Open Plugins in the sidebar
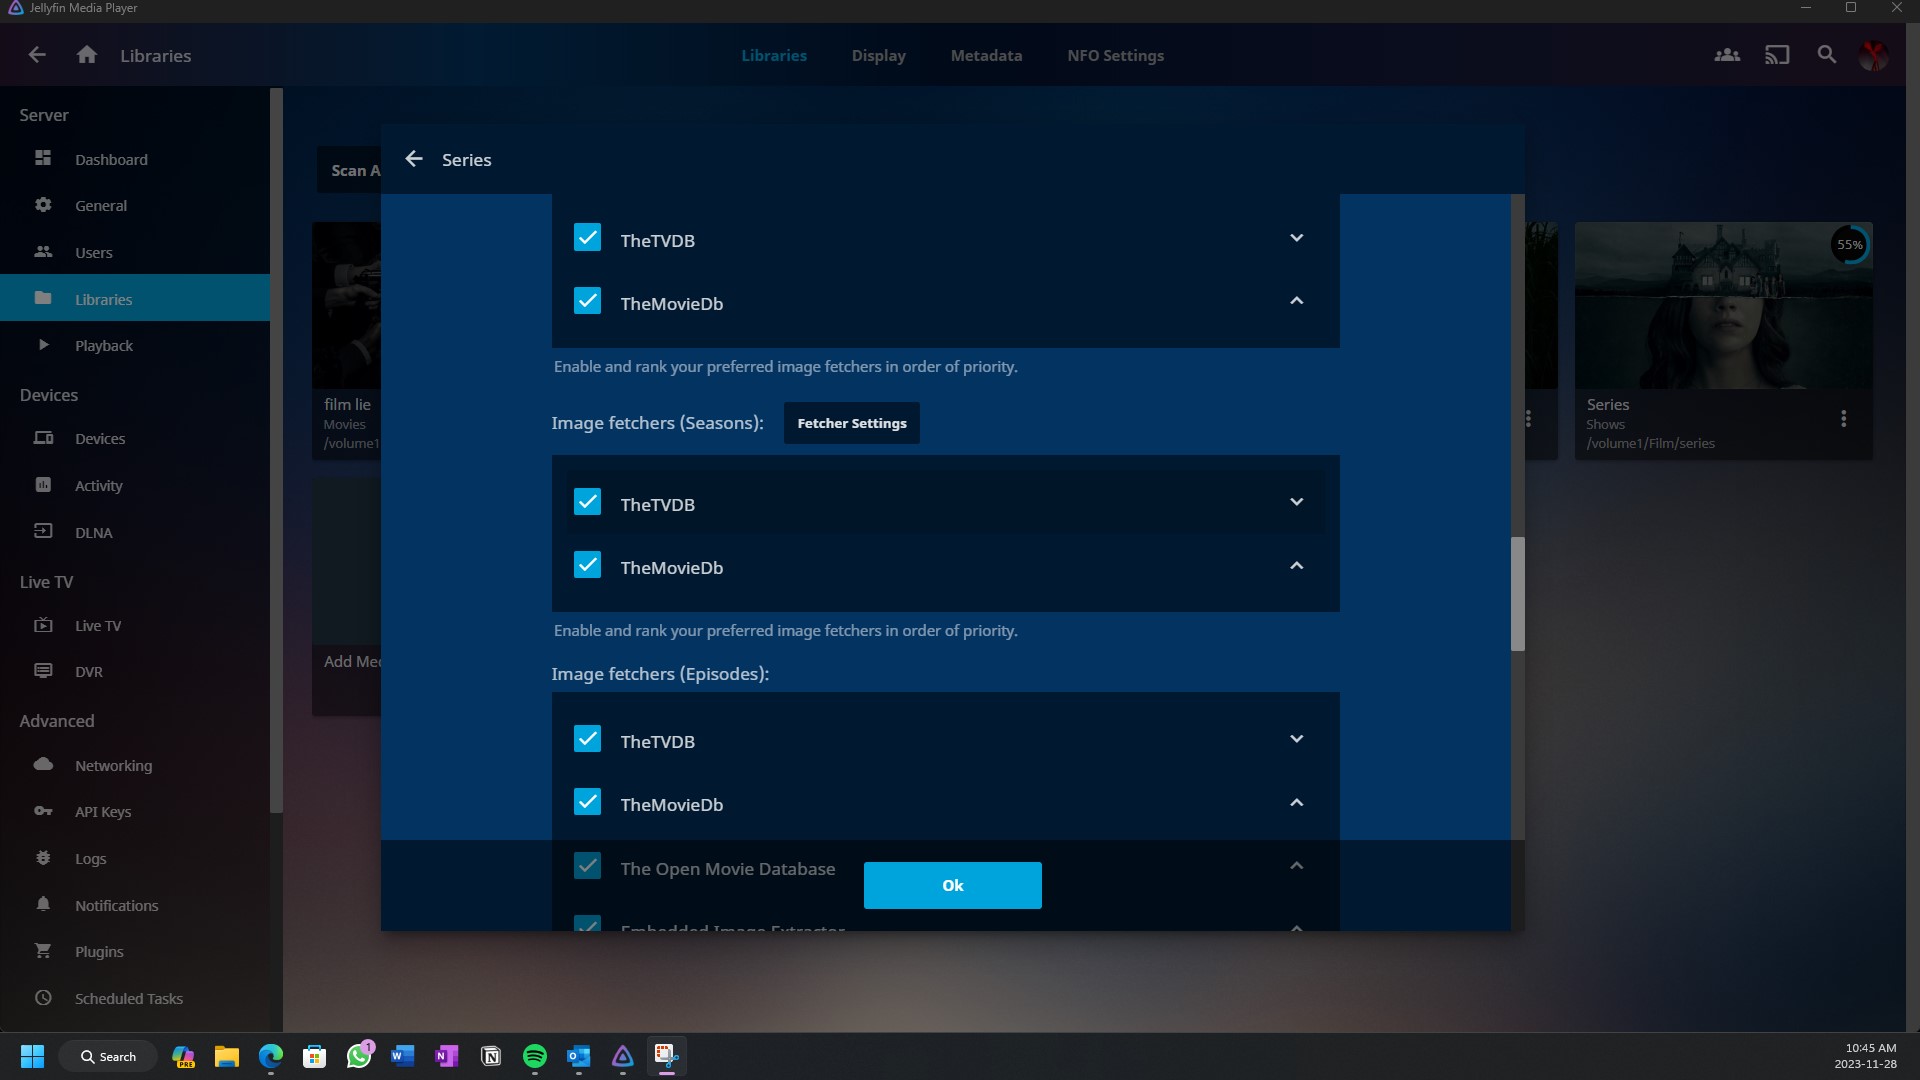This screenshot has width=1920, height=1080. (x=99, y=951)
